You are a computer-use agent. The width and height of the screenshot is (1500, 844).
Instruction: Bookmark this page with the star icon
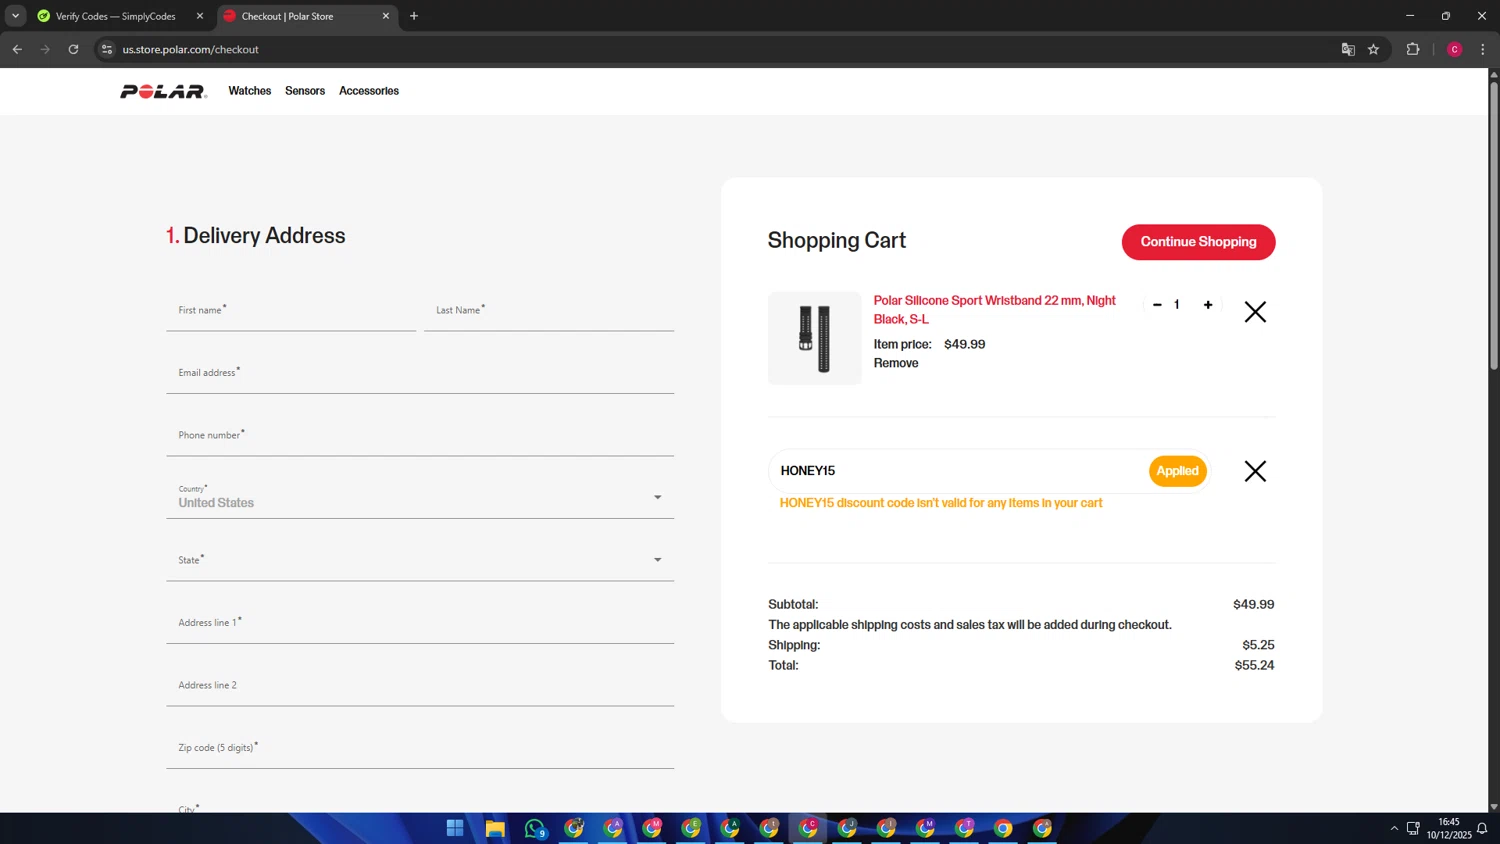pyautogui.click(x=1374, y=49)
